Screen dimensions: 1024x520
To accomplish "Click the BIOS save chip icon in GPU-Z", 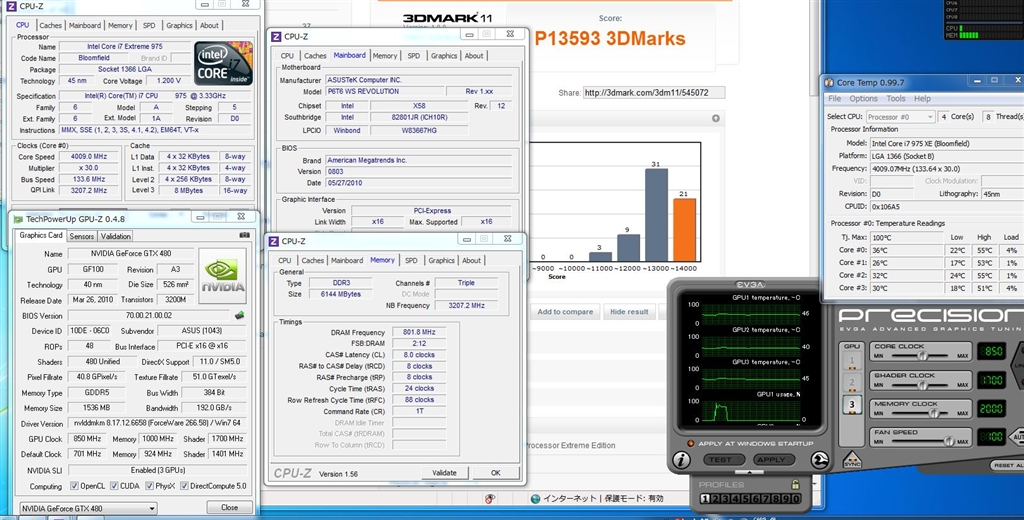I will pyautogui.click(x=240, y=315).
